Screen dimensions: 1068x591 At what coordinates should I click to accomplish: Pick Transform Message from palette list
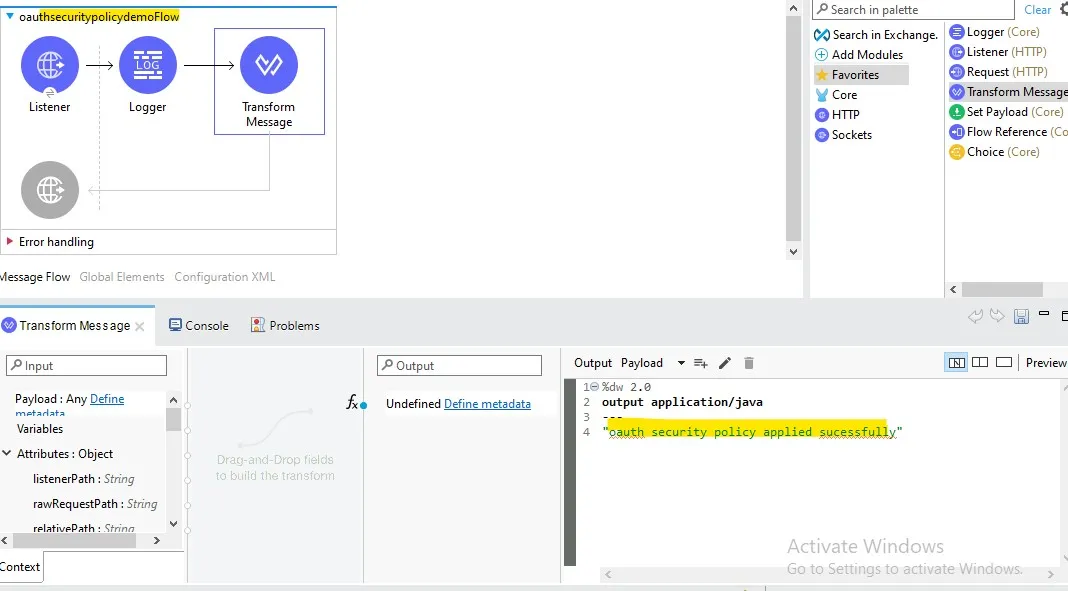pos(1009,92)
